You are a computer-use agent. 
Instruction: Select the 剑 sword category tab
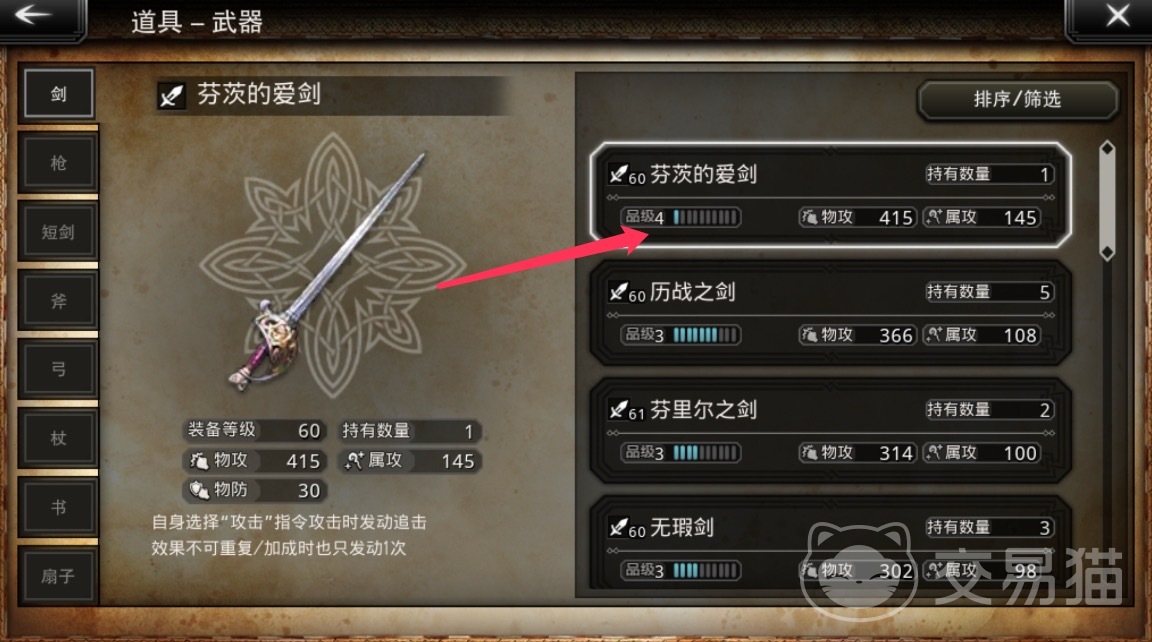point(59,94)
